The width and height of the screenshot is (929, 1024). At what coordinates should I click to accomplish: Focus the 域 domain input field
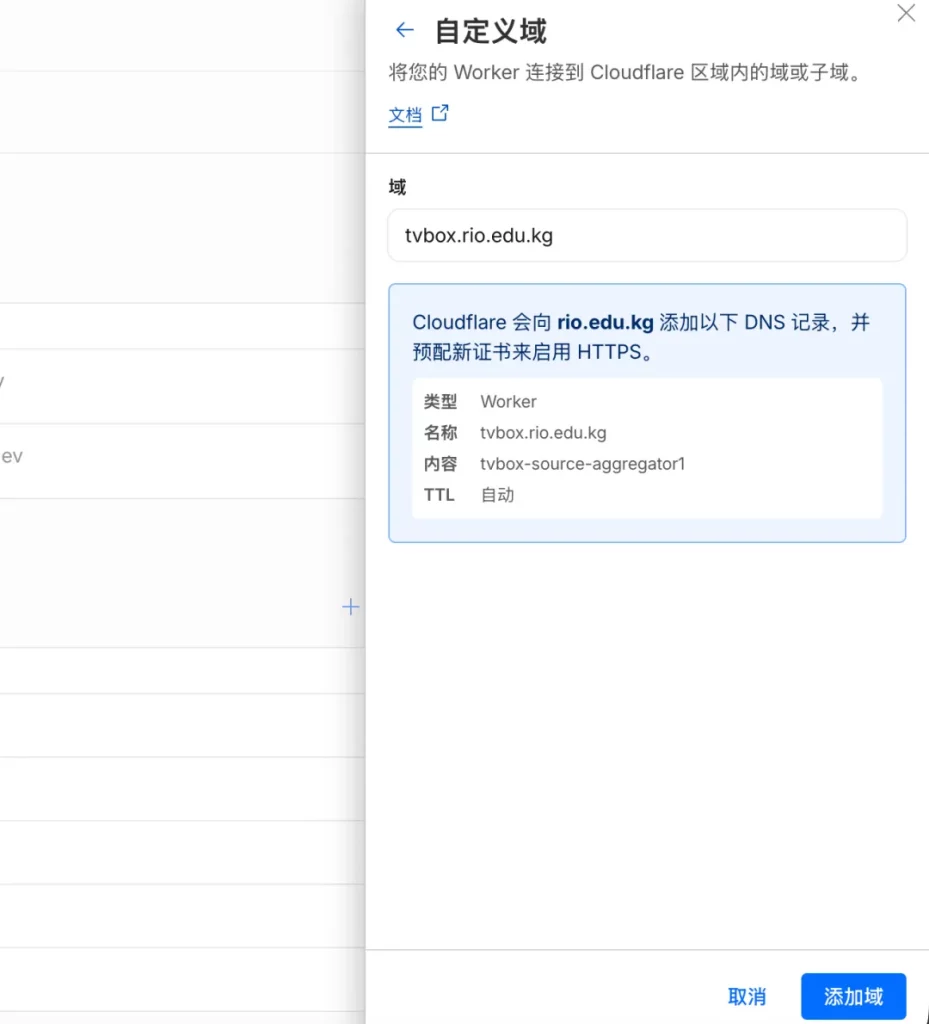tap(647, 235)
